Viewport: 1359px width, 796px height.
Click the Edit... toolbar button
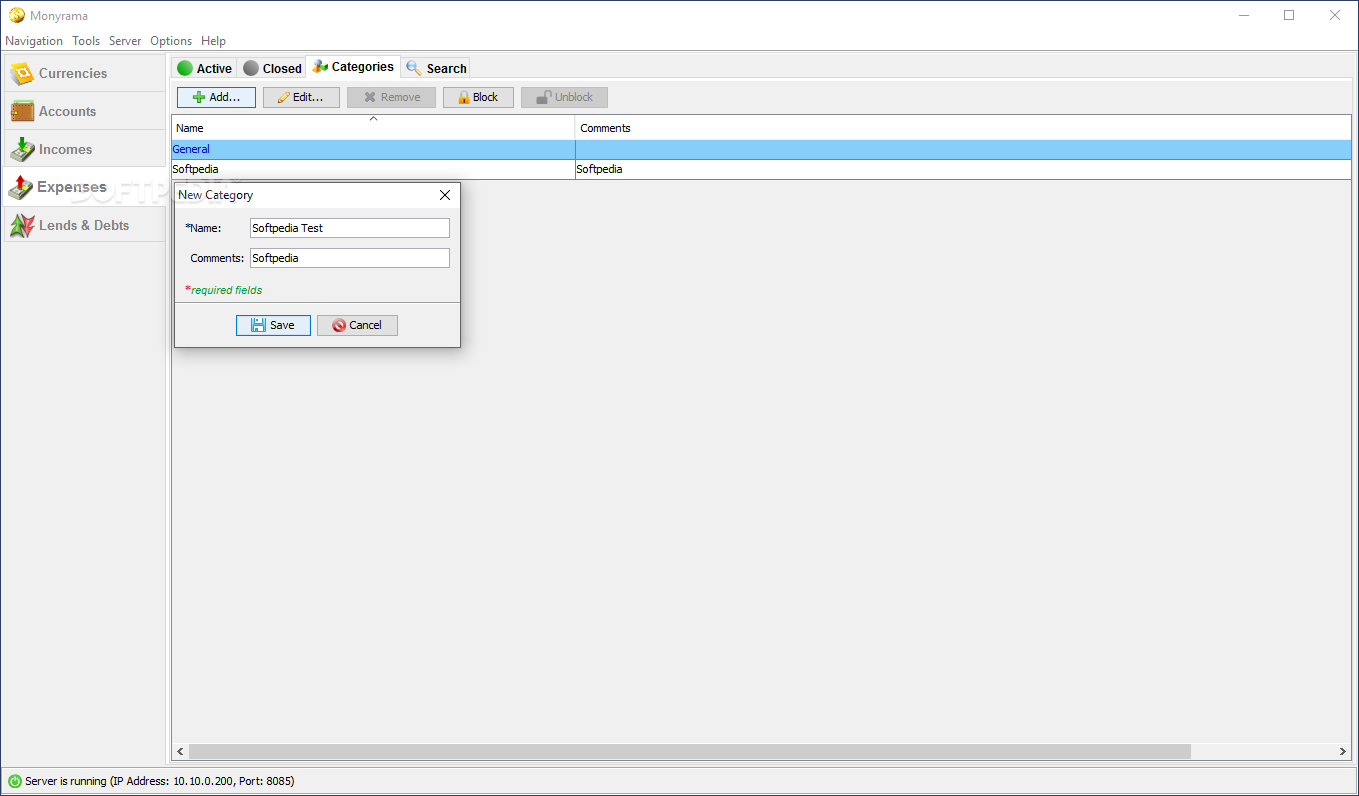click(301, 97)
